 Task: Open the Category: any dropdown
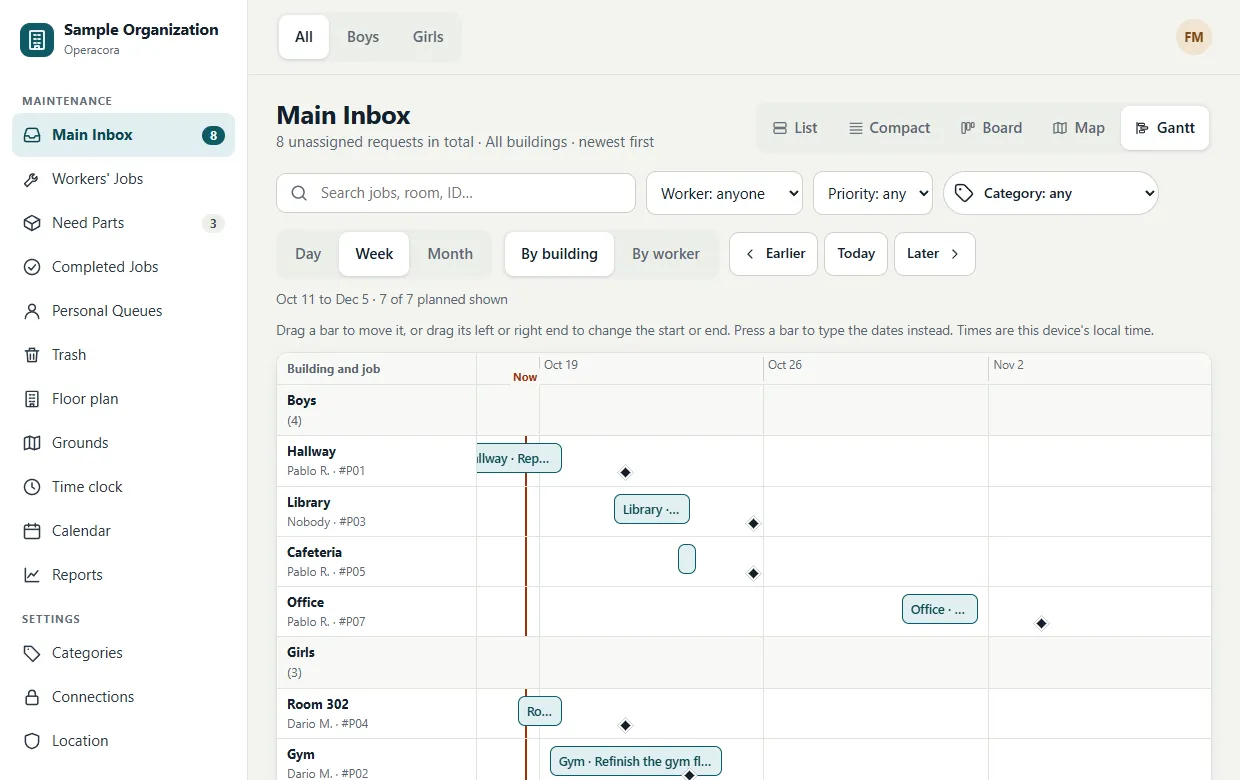(x=1051, y=194)
